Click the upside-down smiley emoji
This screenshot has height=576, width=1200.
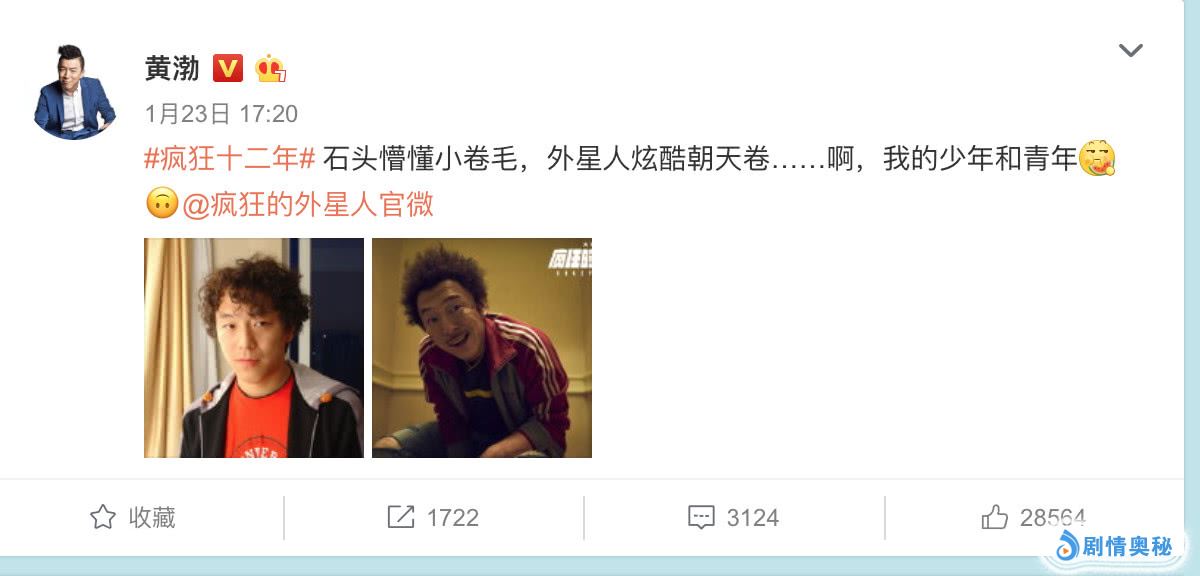[161, 204]
